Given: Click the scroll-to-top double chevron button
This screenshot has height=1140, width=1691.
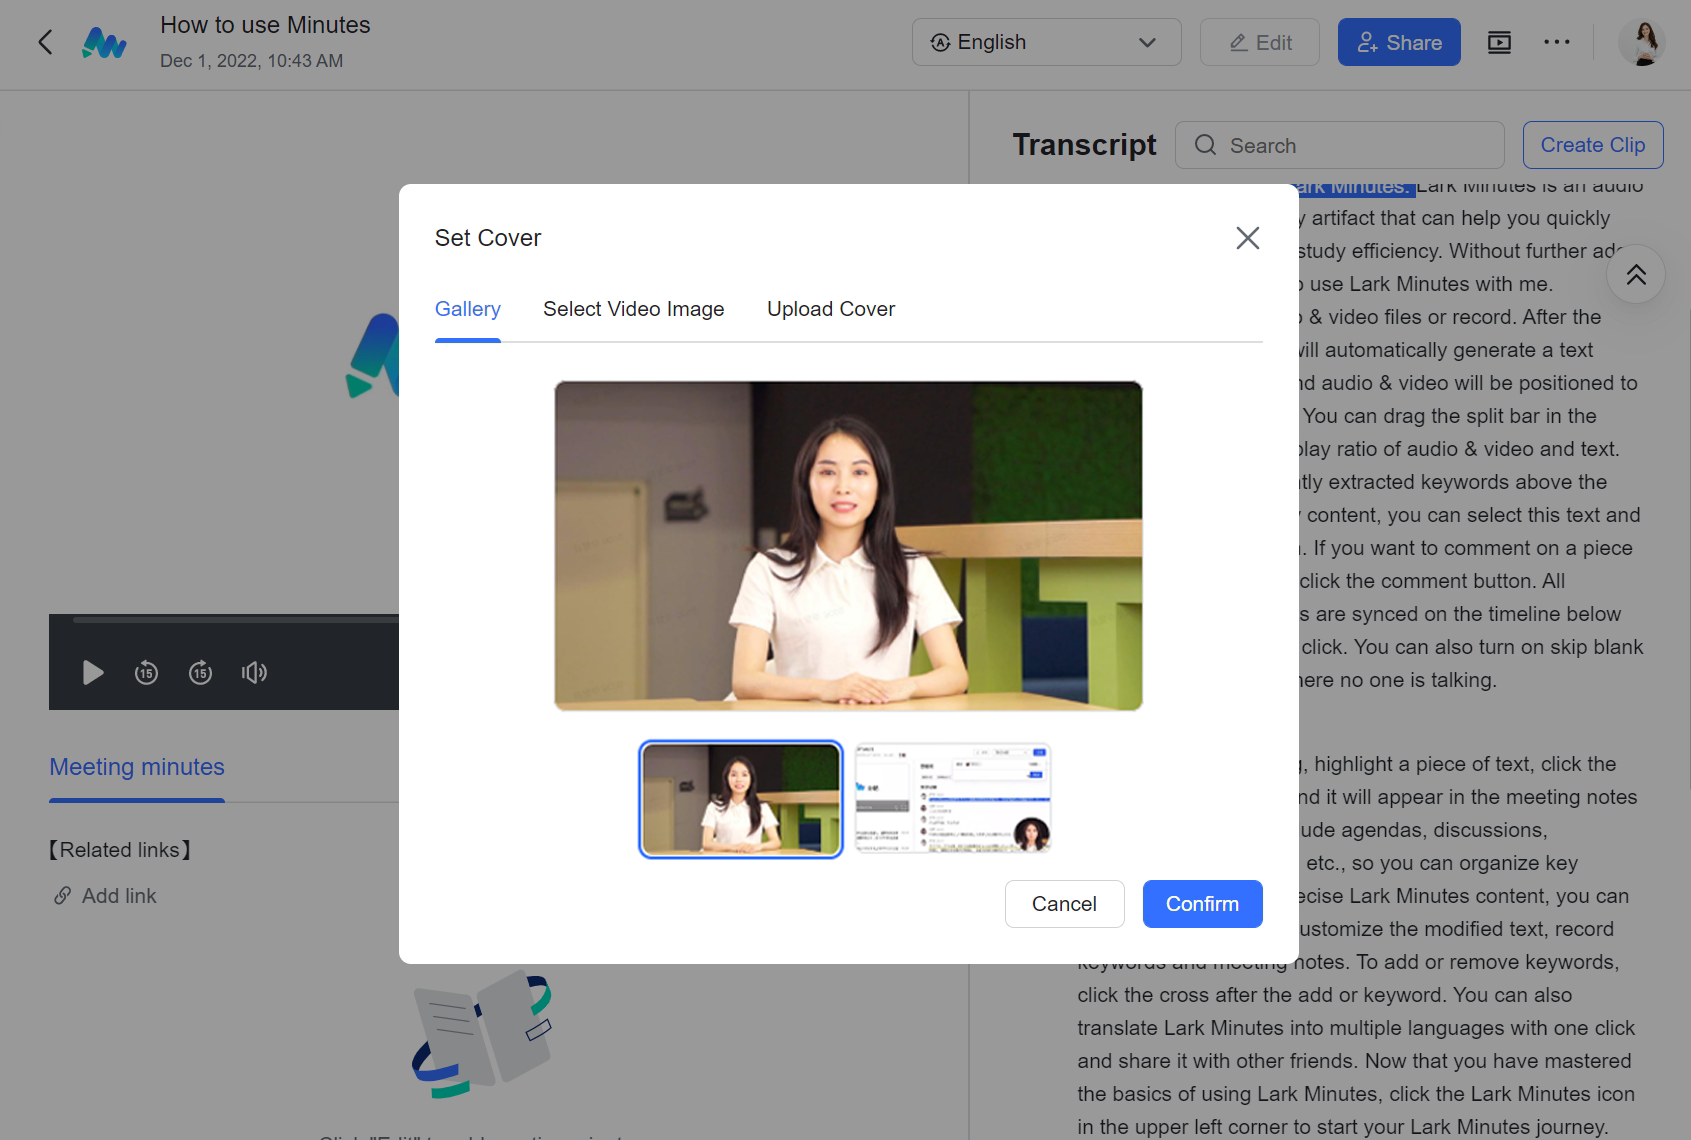Looking at the screenshot, I should 1635,275.
